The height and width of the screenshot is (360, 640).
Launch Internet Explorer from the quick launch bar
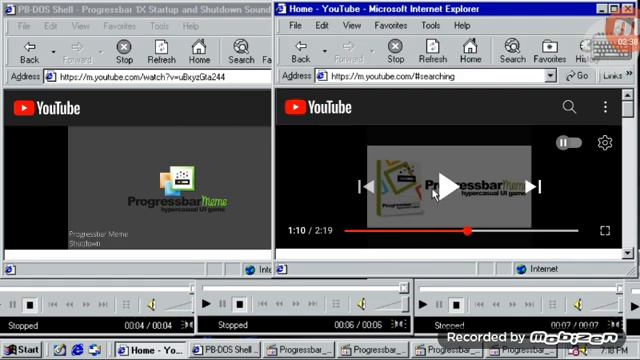click(77, 350)
